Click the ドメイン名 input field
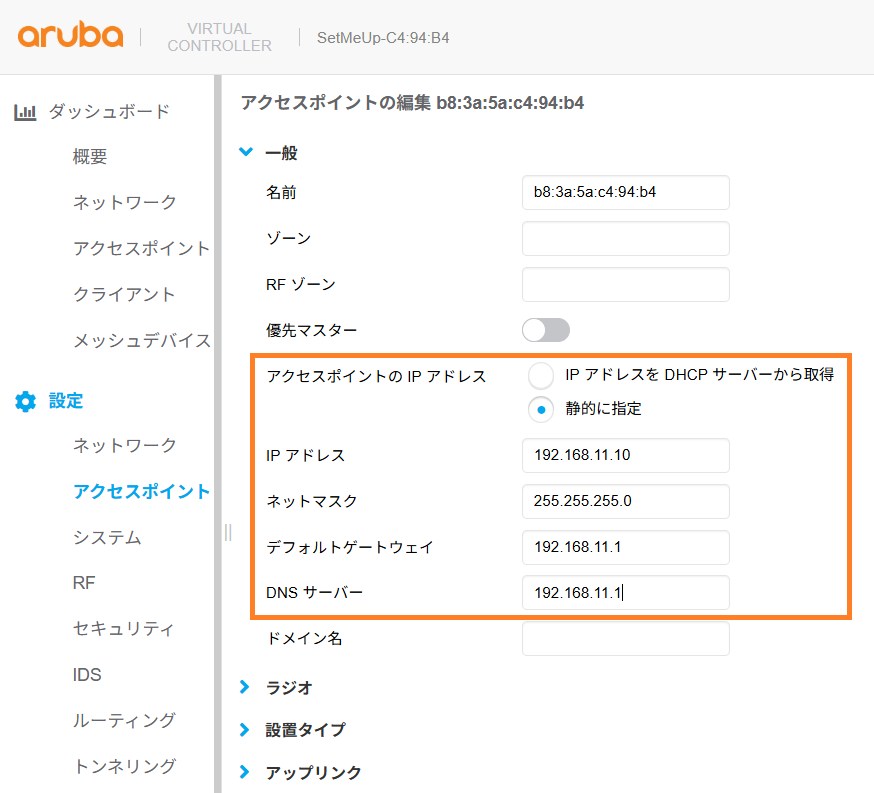The width and height of the screenshot is (874, 793). click(x=625, y=638)
